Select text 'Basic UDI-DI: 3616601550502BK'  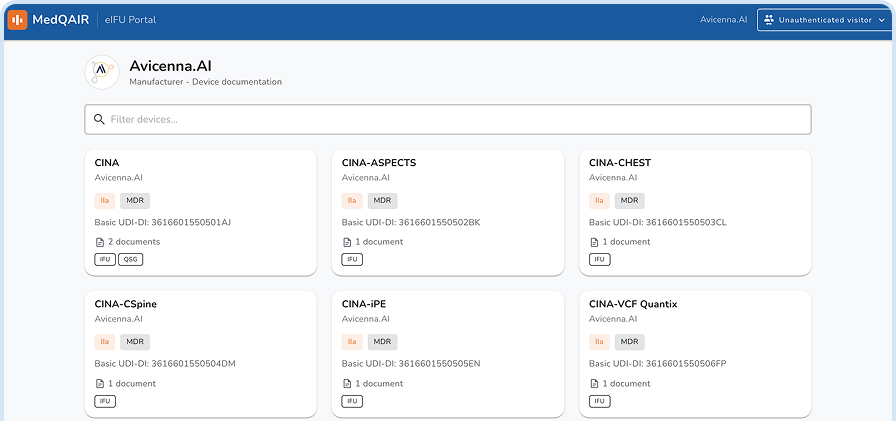click(x=411, y=222)
